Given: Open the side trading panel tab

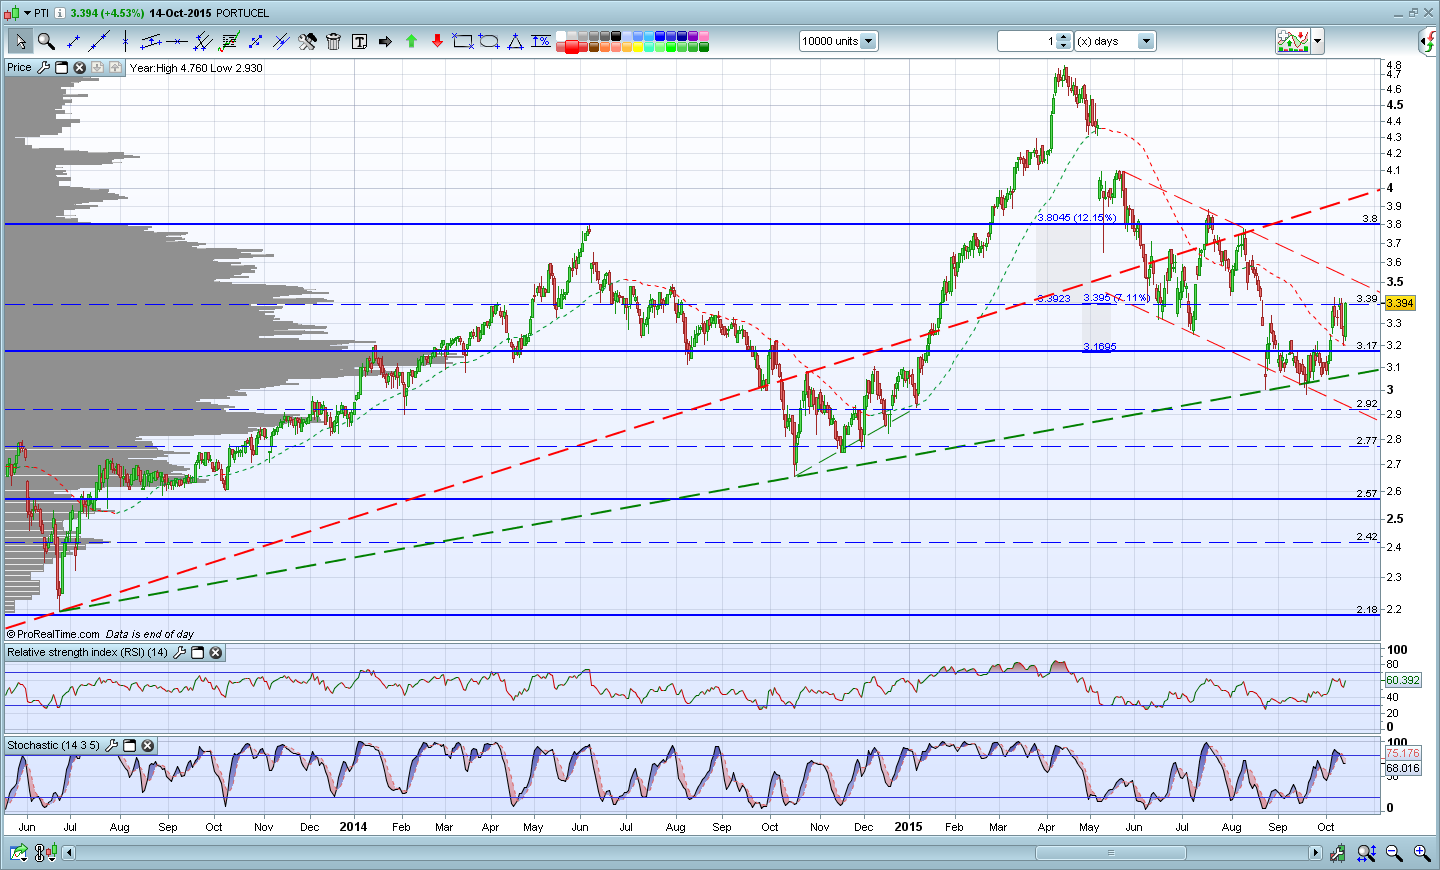Looking at the screenshot, I should point(1429,41).
